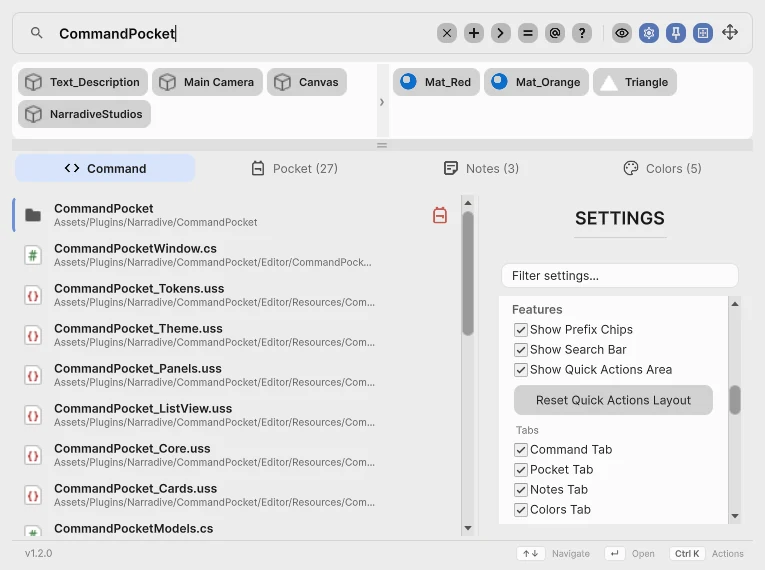Click settings panel scroll down arrow
The width and height of the screenshot is (765, 570).
(735, 516)
